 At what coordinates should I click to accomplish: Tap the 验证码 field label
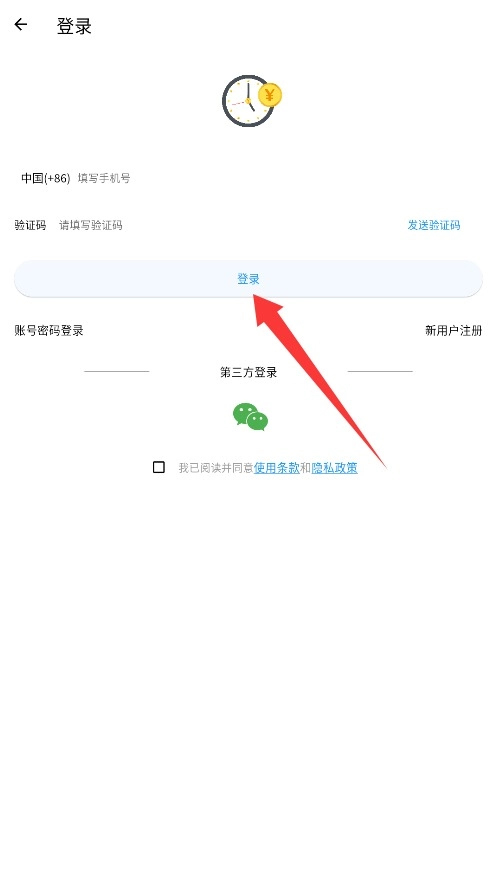click(x=31, y=225)
